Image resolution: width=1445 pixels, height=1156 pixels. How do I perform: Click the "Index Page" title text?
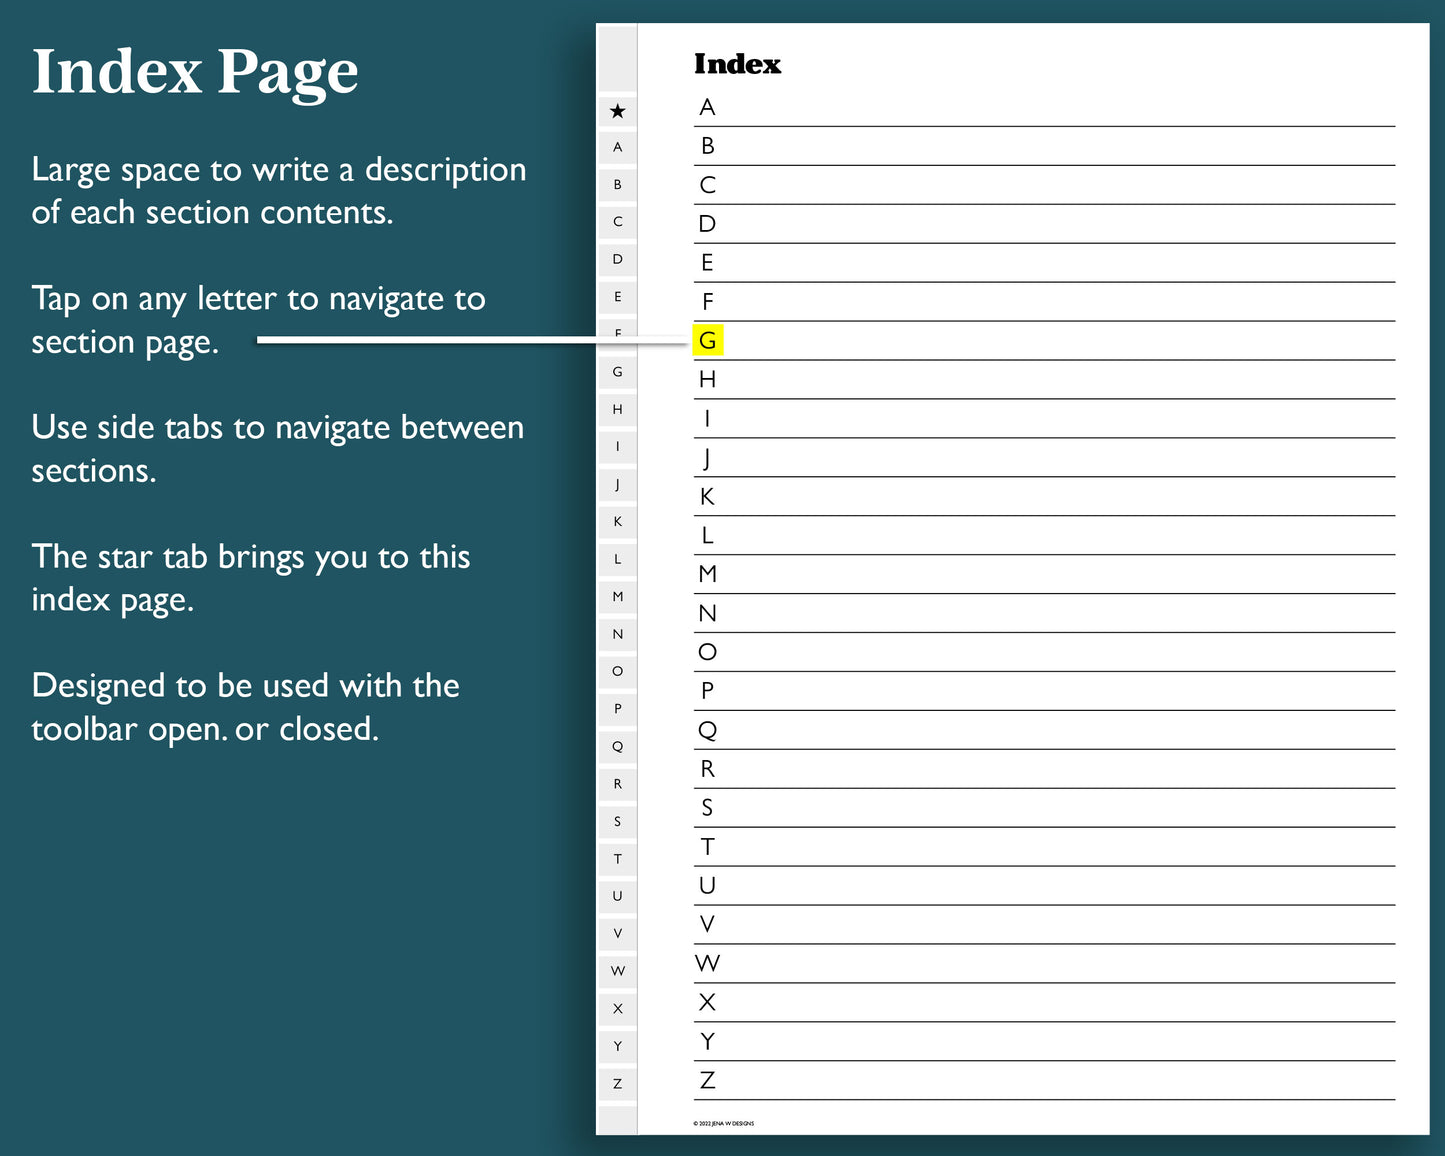pos(195,72)
